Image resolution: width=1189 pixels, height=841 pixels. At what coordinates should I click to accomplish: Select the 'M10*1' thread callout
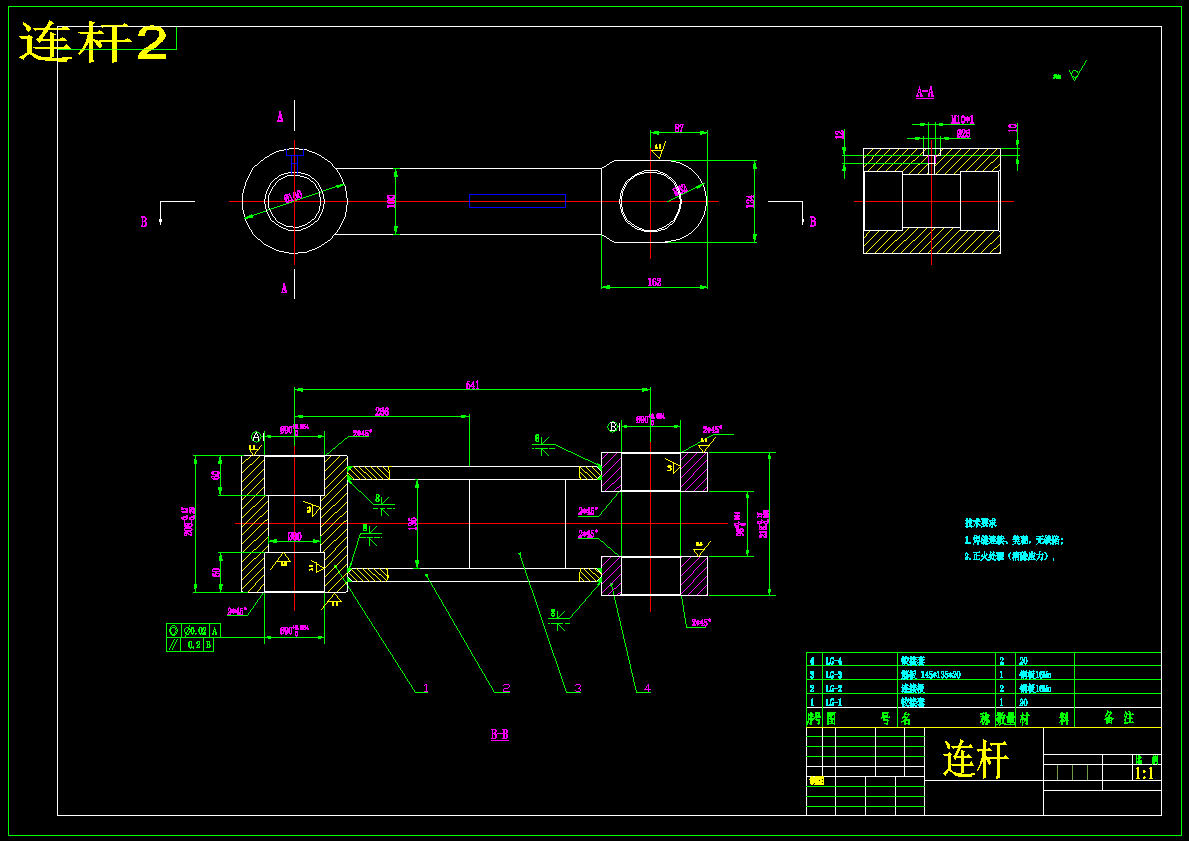[962, 120]
